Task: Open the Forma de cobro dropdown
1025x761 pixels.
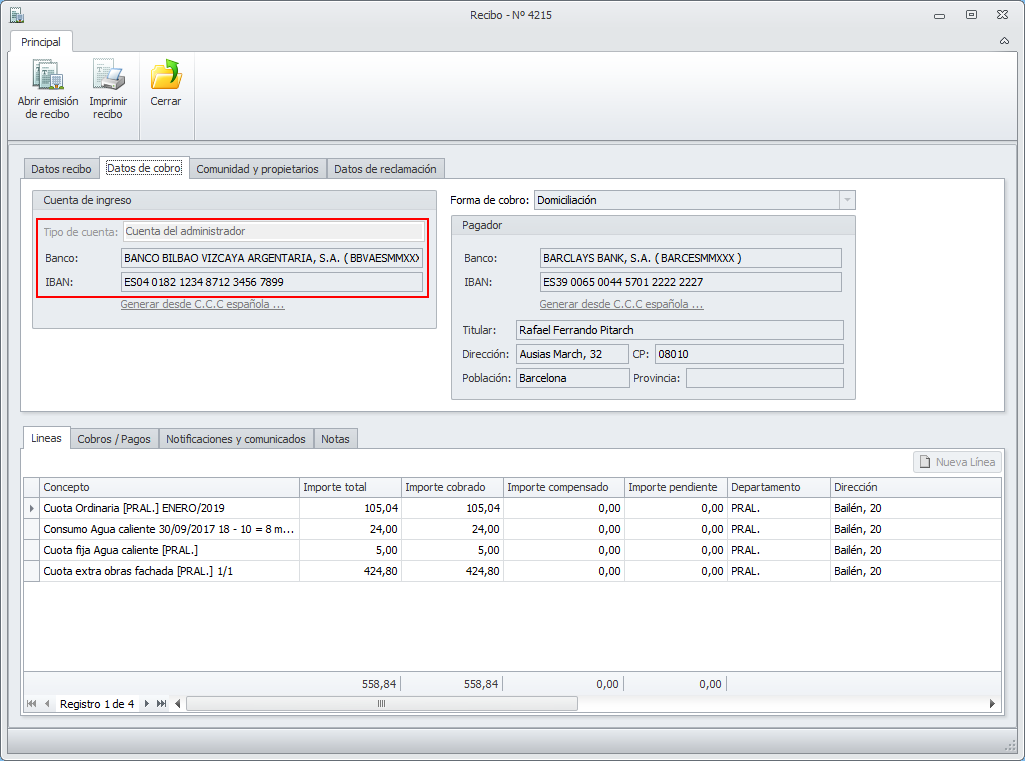Action: click(846, 200)
